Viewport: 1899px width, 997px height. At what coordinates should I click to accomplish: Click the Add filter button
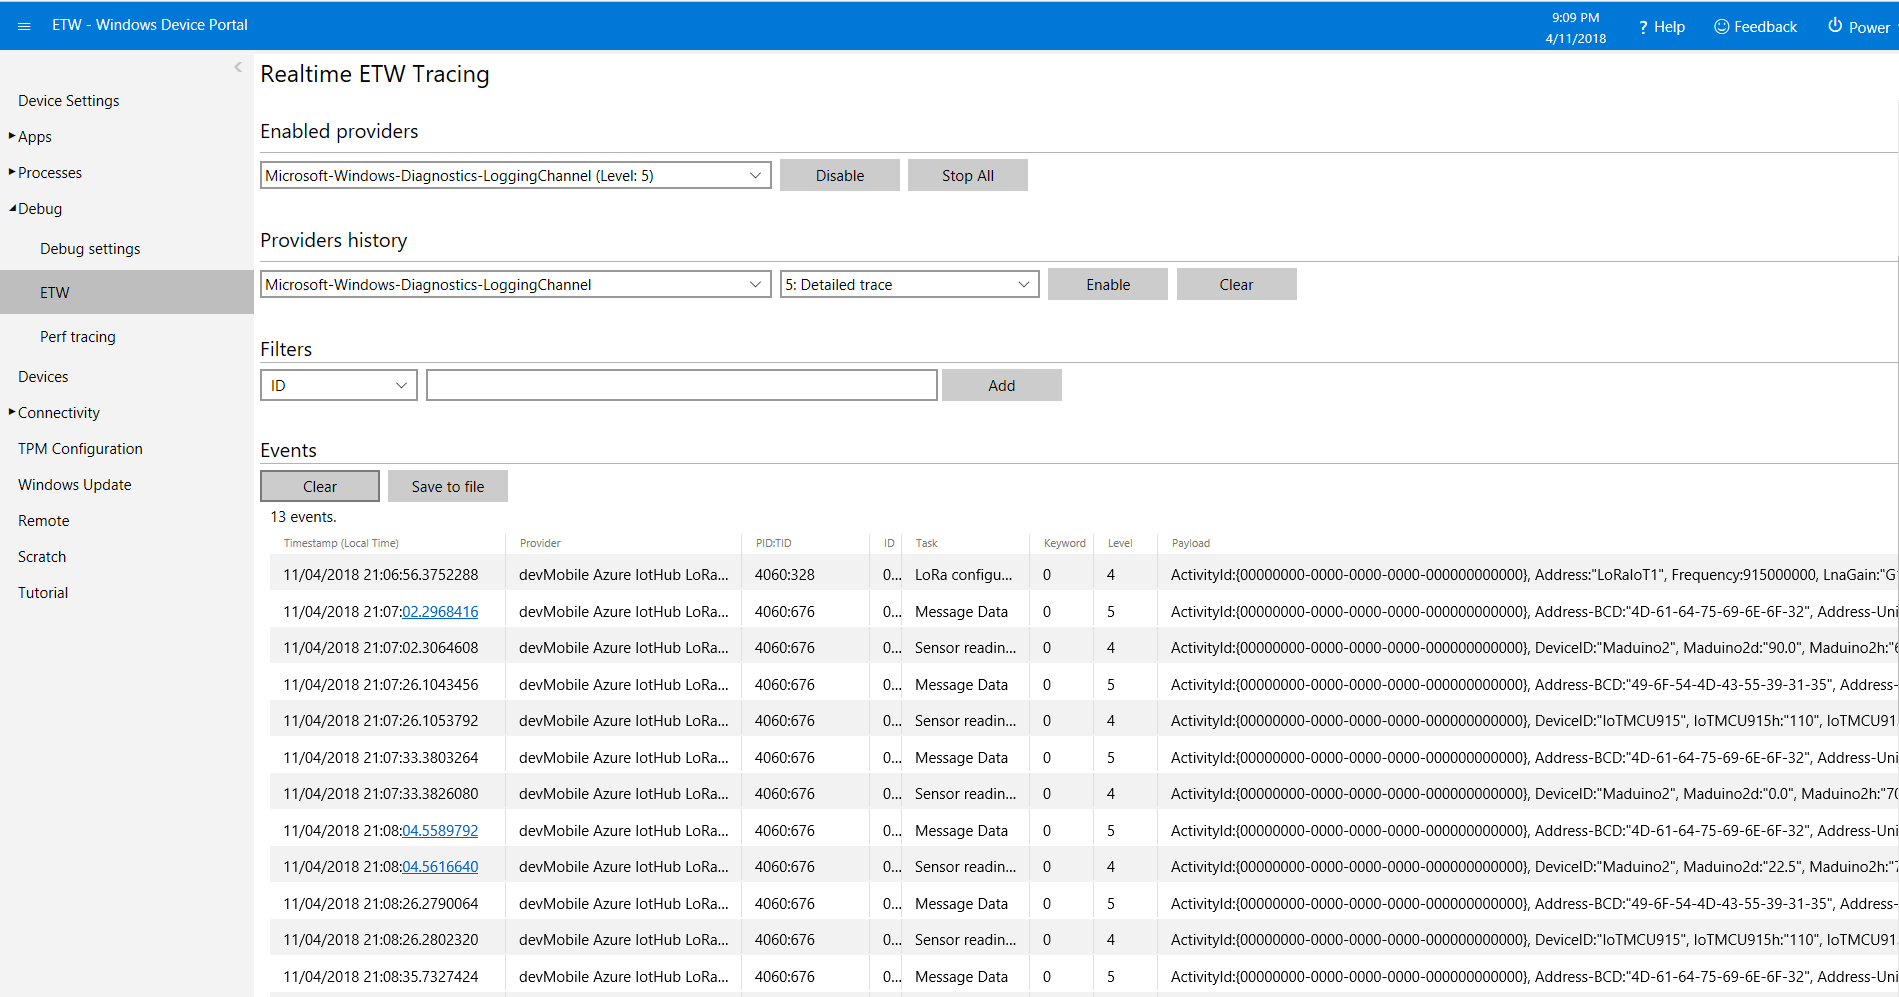tap(1002, 385)
